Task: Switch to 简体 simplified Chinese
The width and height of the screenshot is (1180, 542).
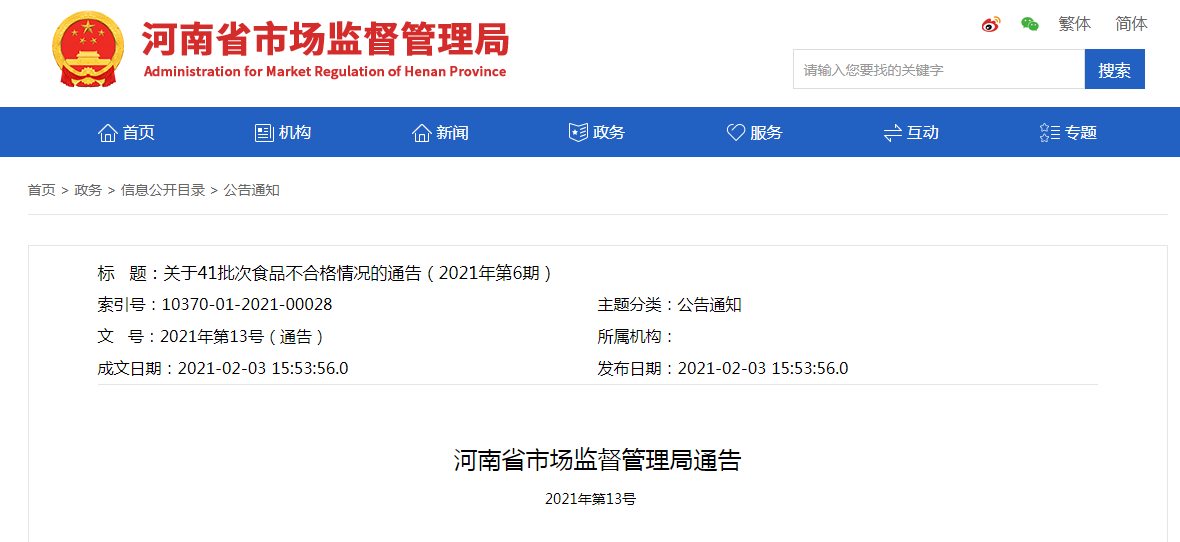Action: [1132, 24]
